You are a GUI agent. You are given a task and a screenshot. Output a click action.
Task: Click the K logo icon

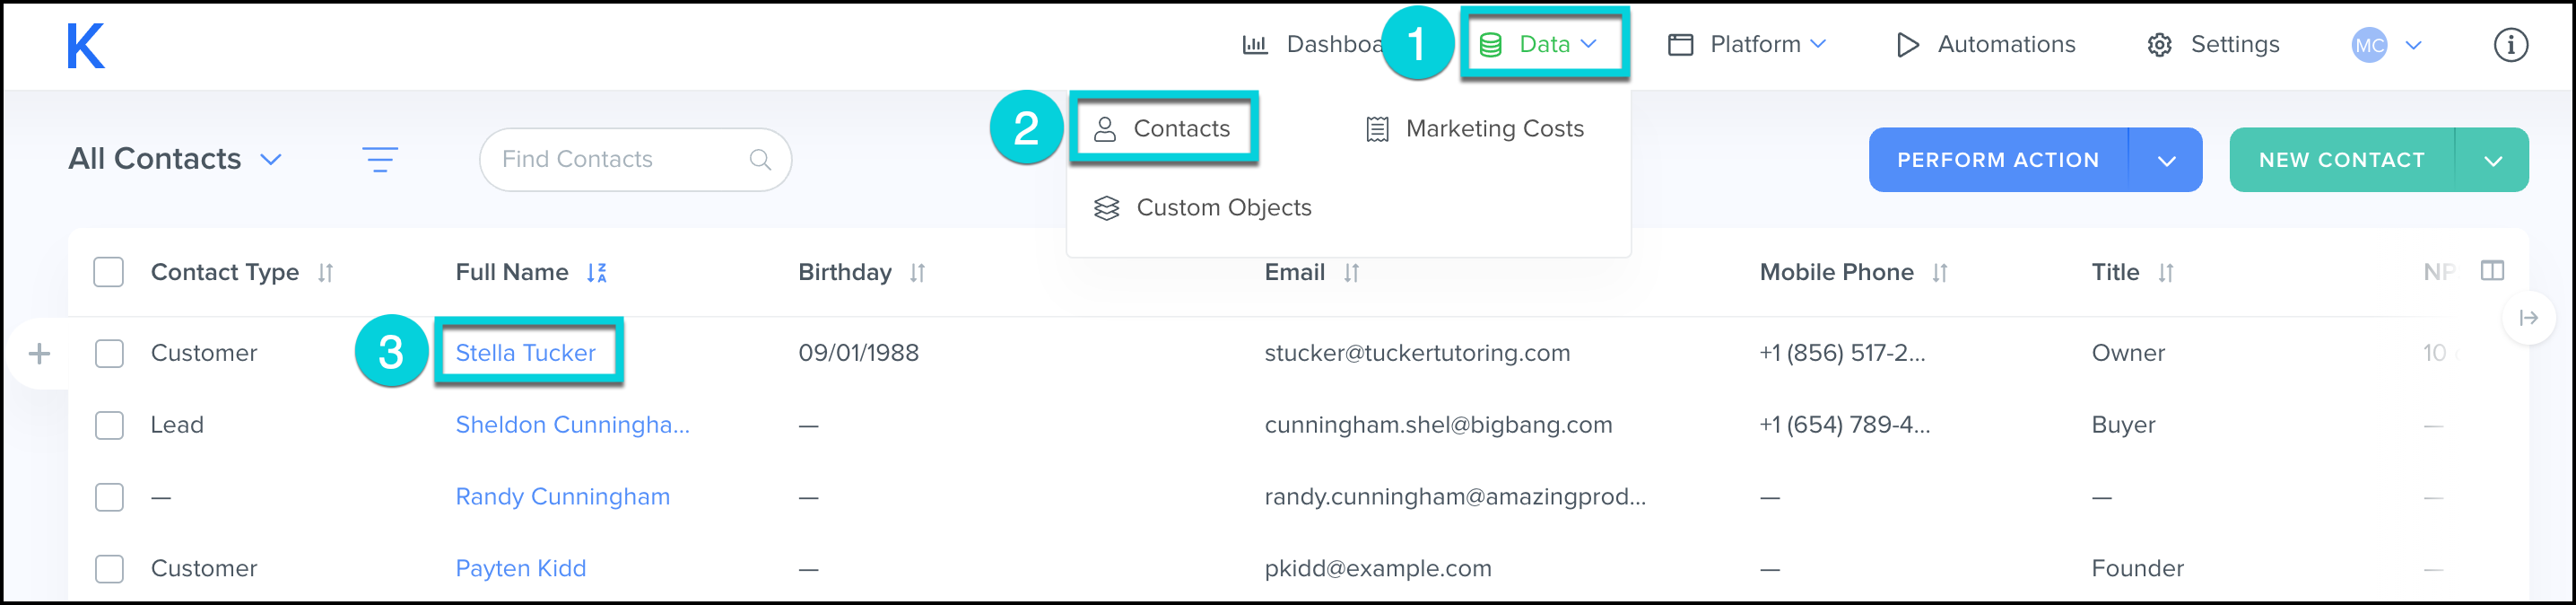85,46
